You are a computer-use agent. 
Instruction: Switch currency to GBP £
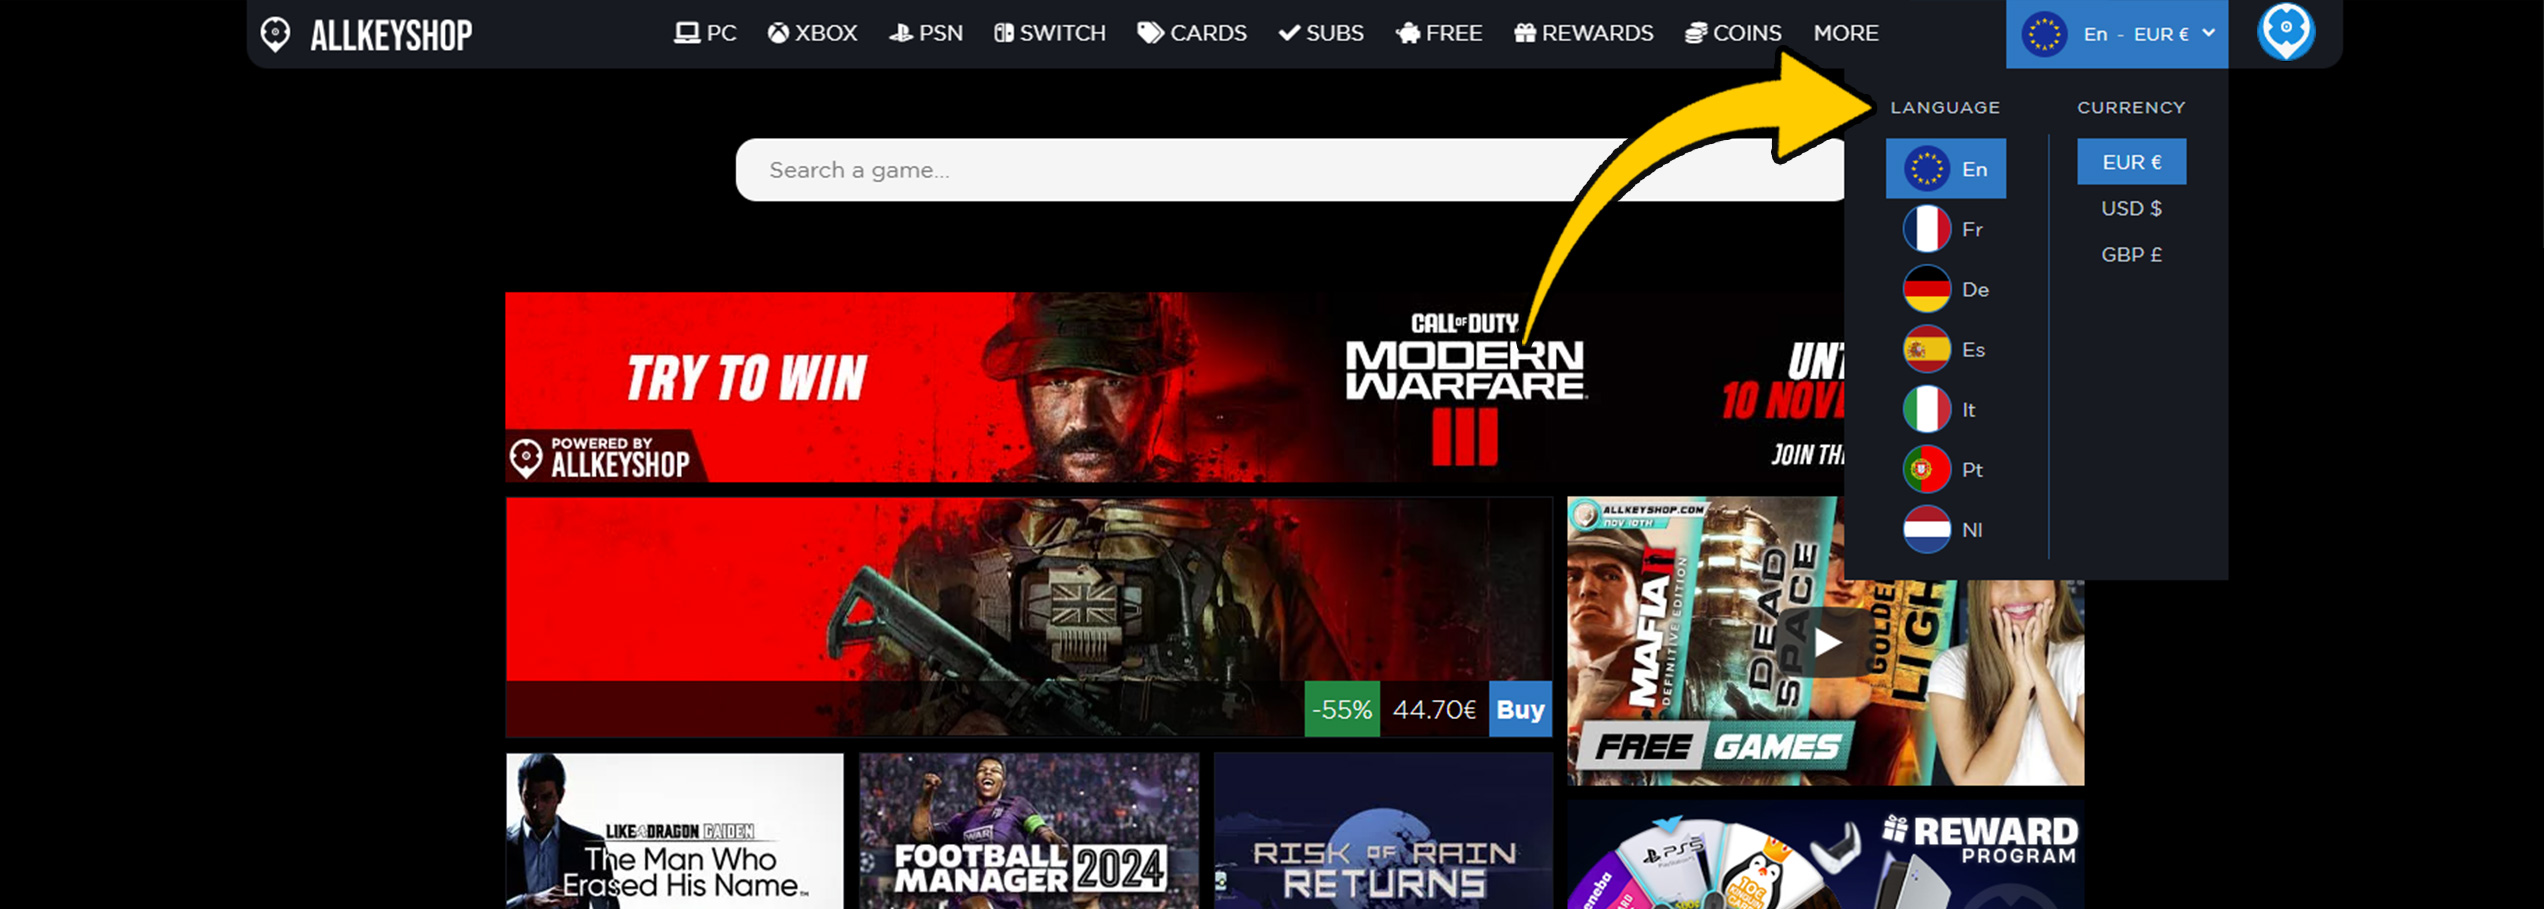click(2130, 254)
